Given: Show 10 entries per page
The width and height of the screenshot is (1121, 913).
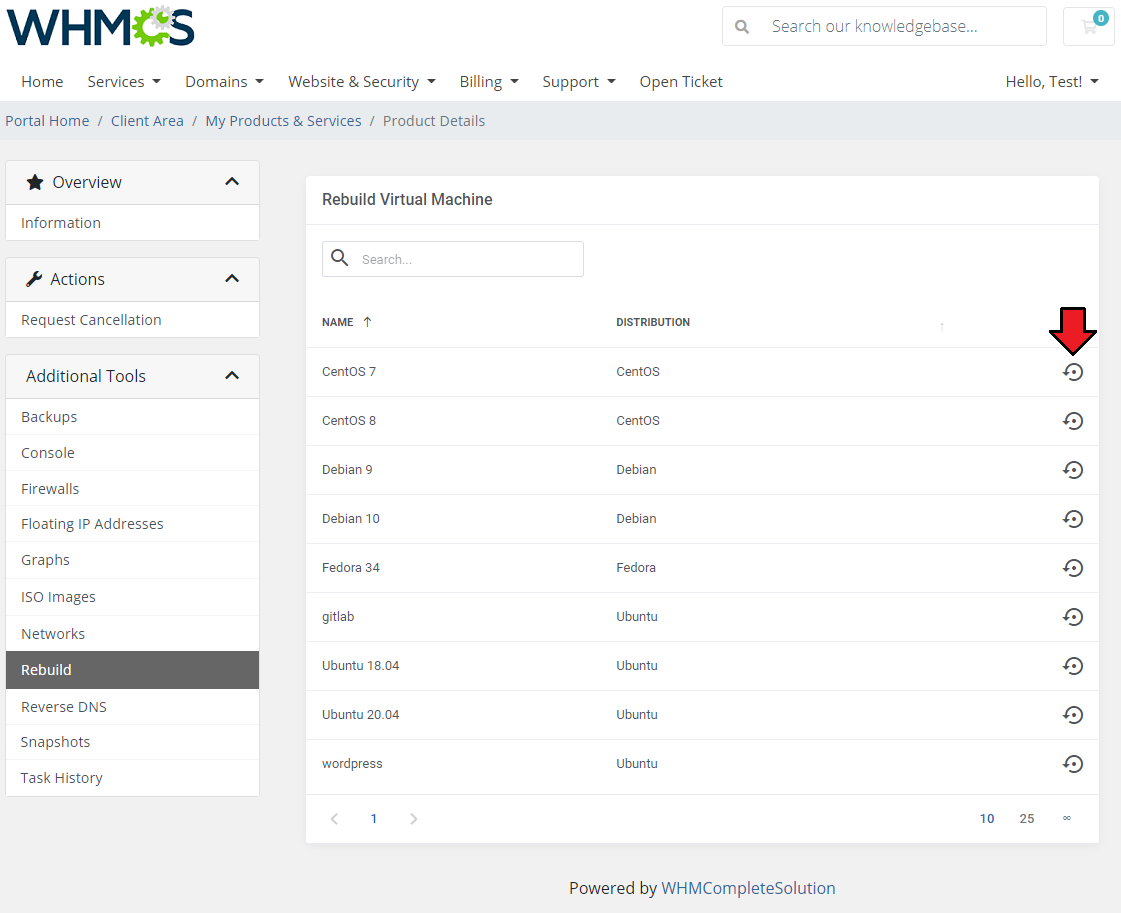Looking at the screenshot, I should point(987,819).
